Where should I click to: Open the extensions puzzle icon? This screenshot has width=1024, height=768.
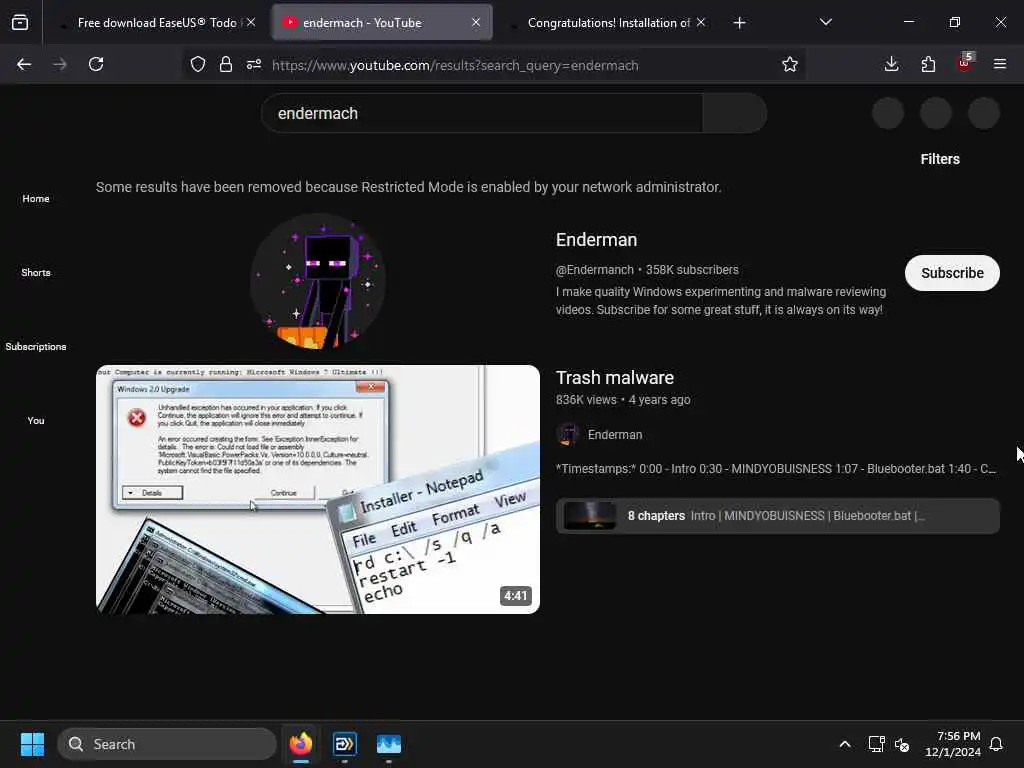[928, 64]
